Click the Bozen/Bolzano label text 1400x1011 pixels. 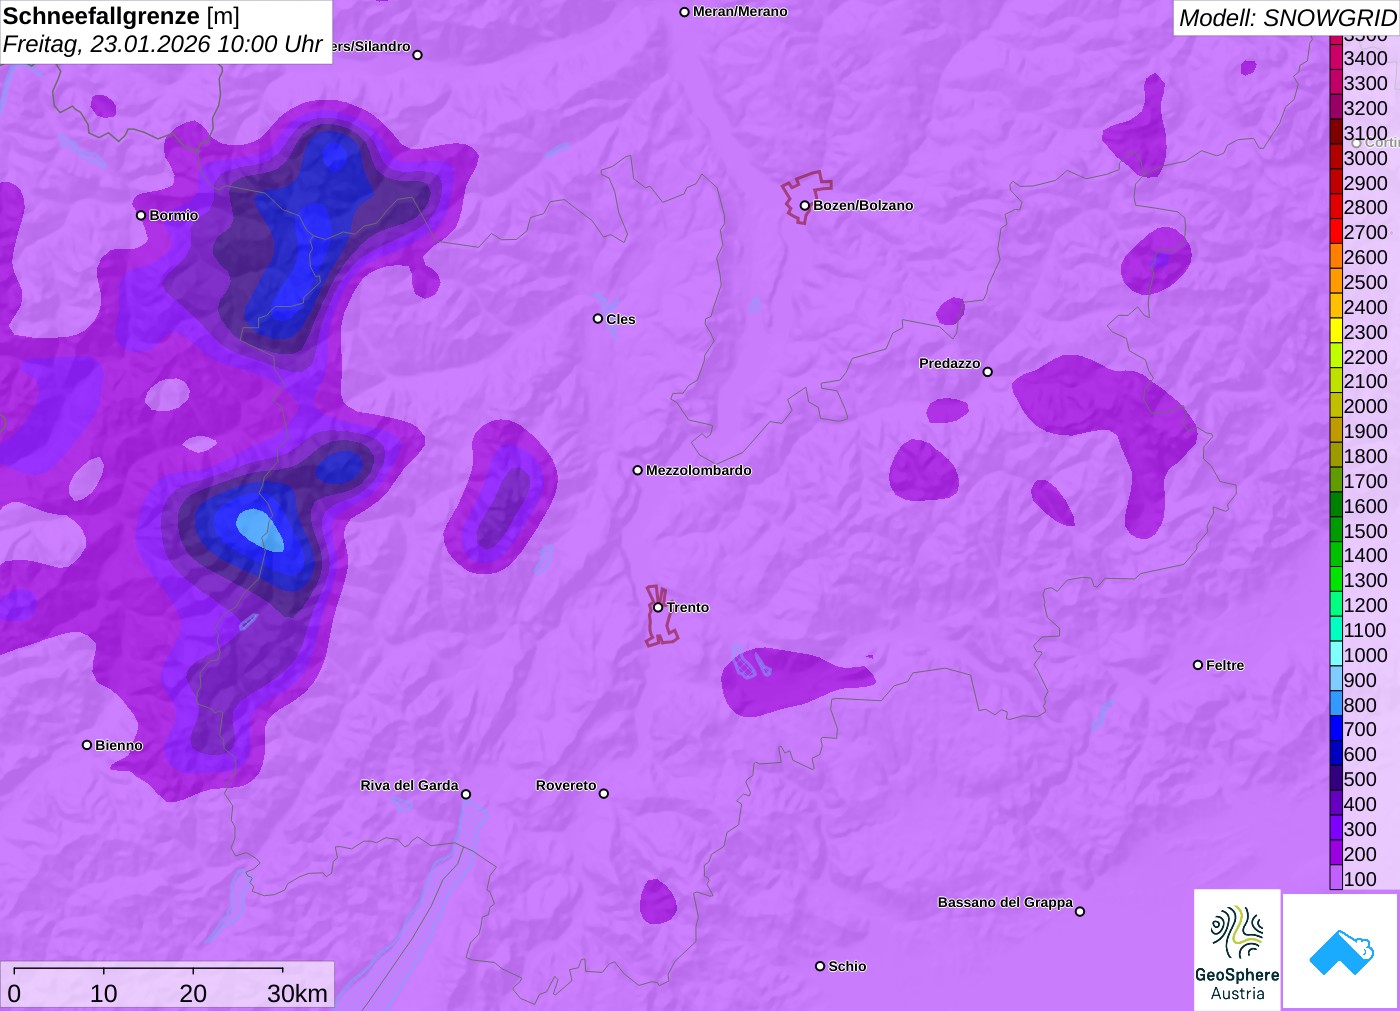point(863,206)
